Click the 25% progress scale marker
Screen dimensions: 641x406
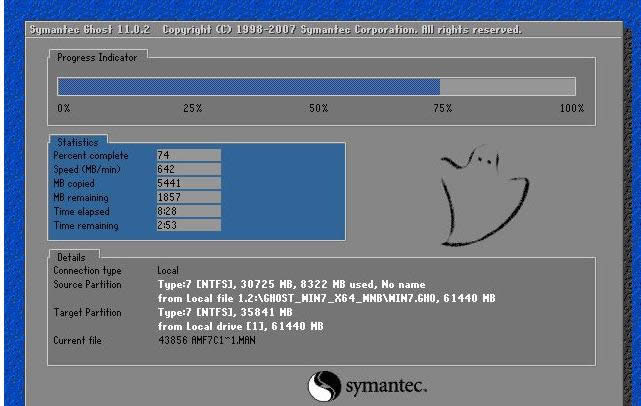point(193,108)
